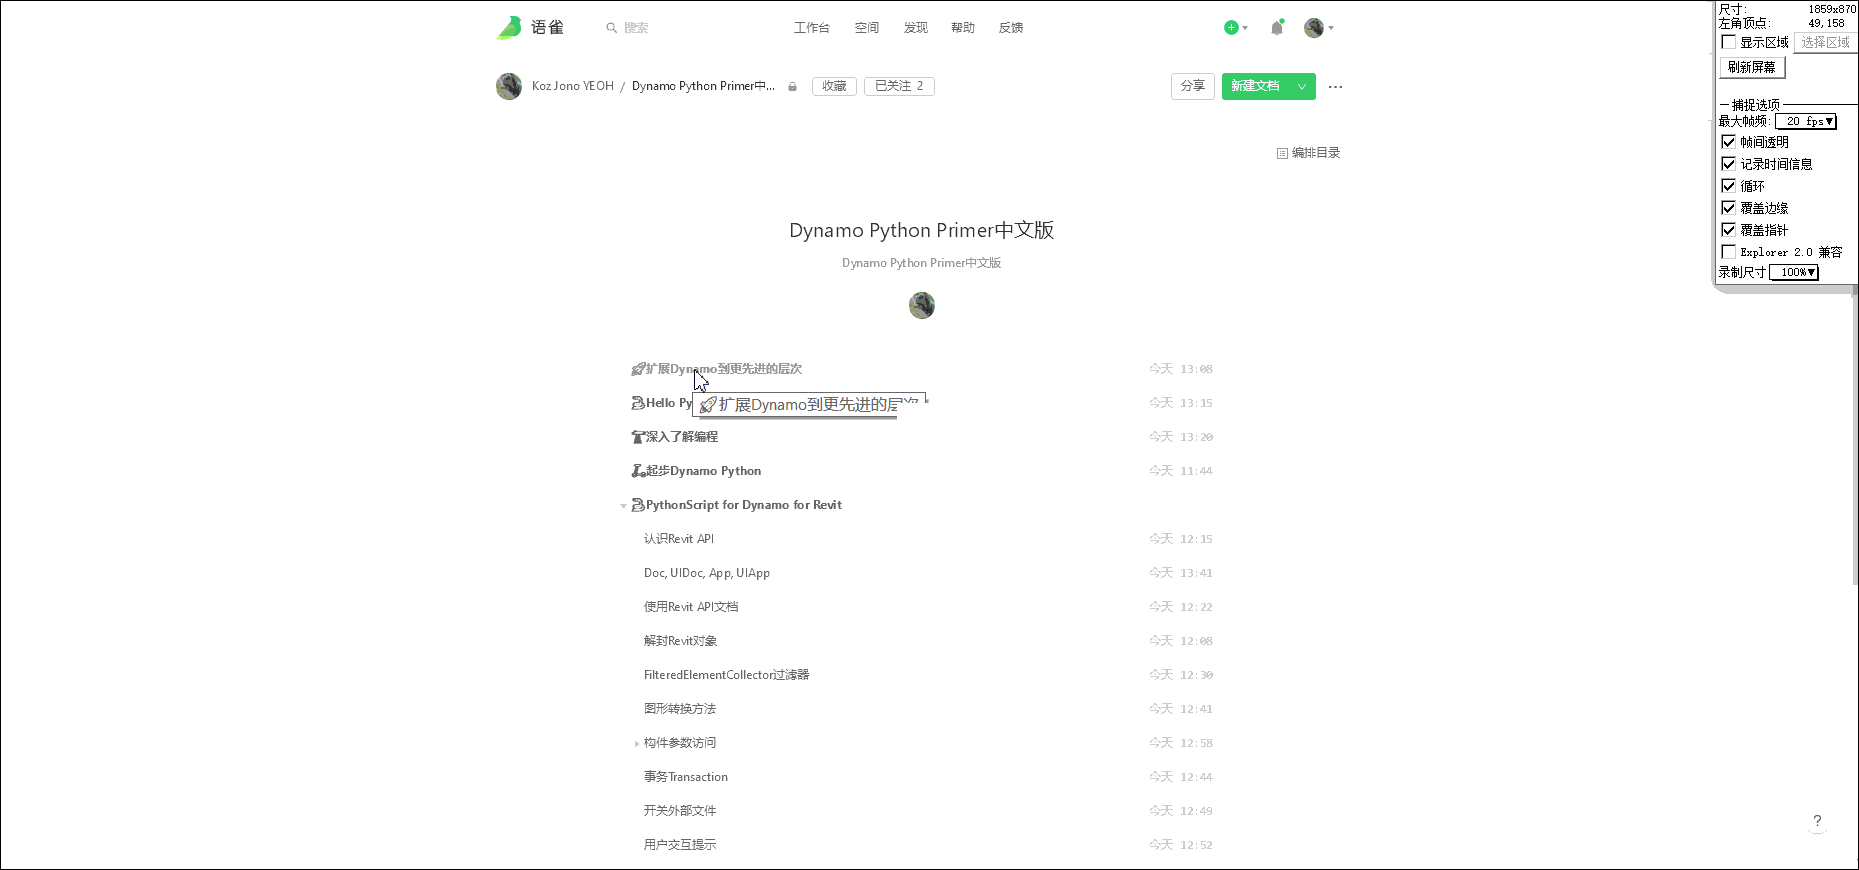
Task: Open the caret next to the user avatar
Action: coord(1331,28)
